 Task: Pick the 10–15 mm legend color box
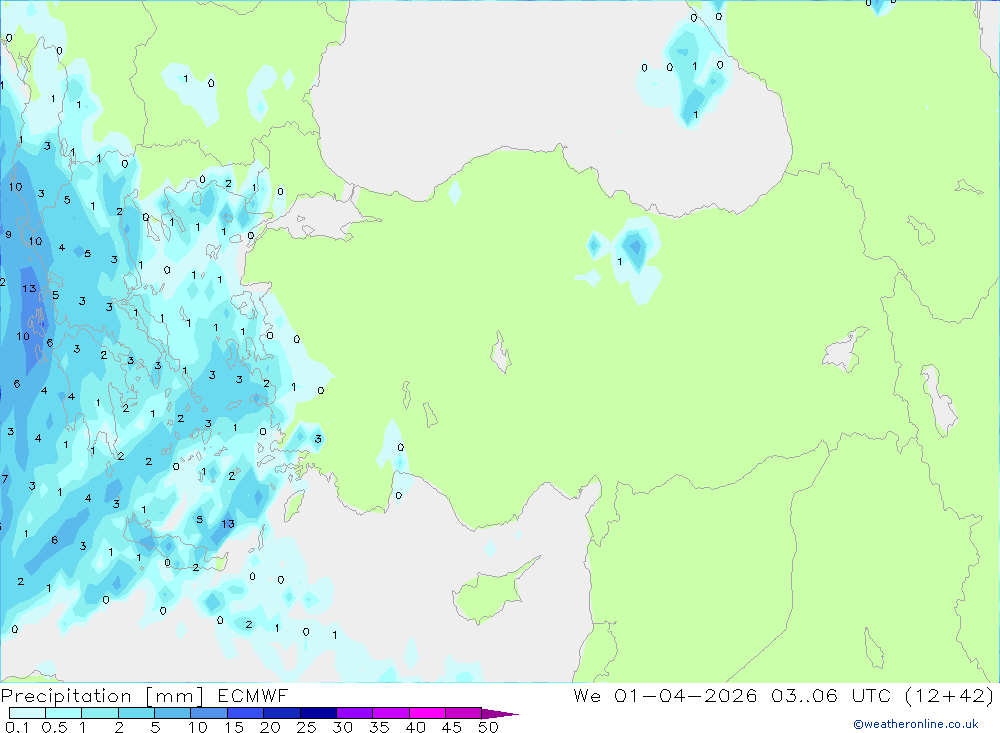click(209, 713)
